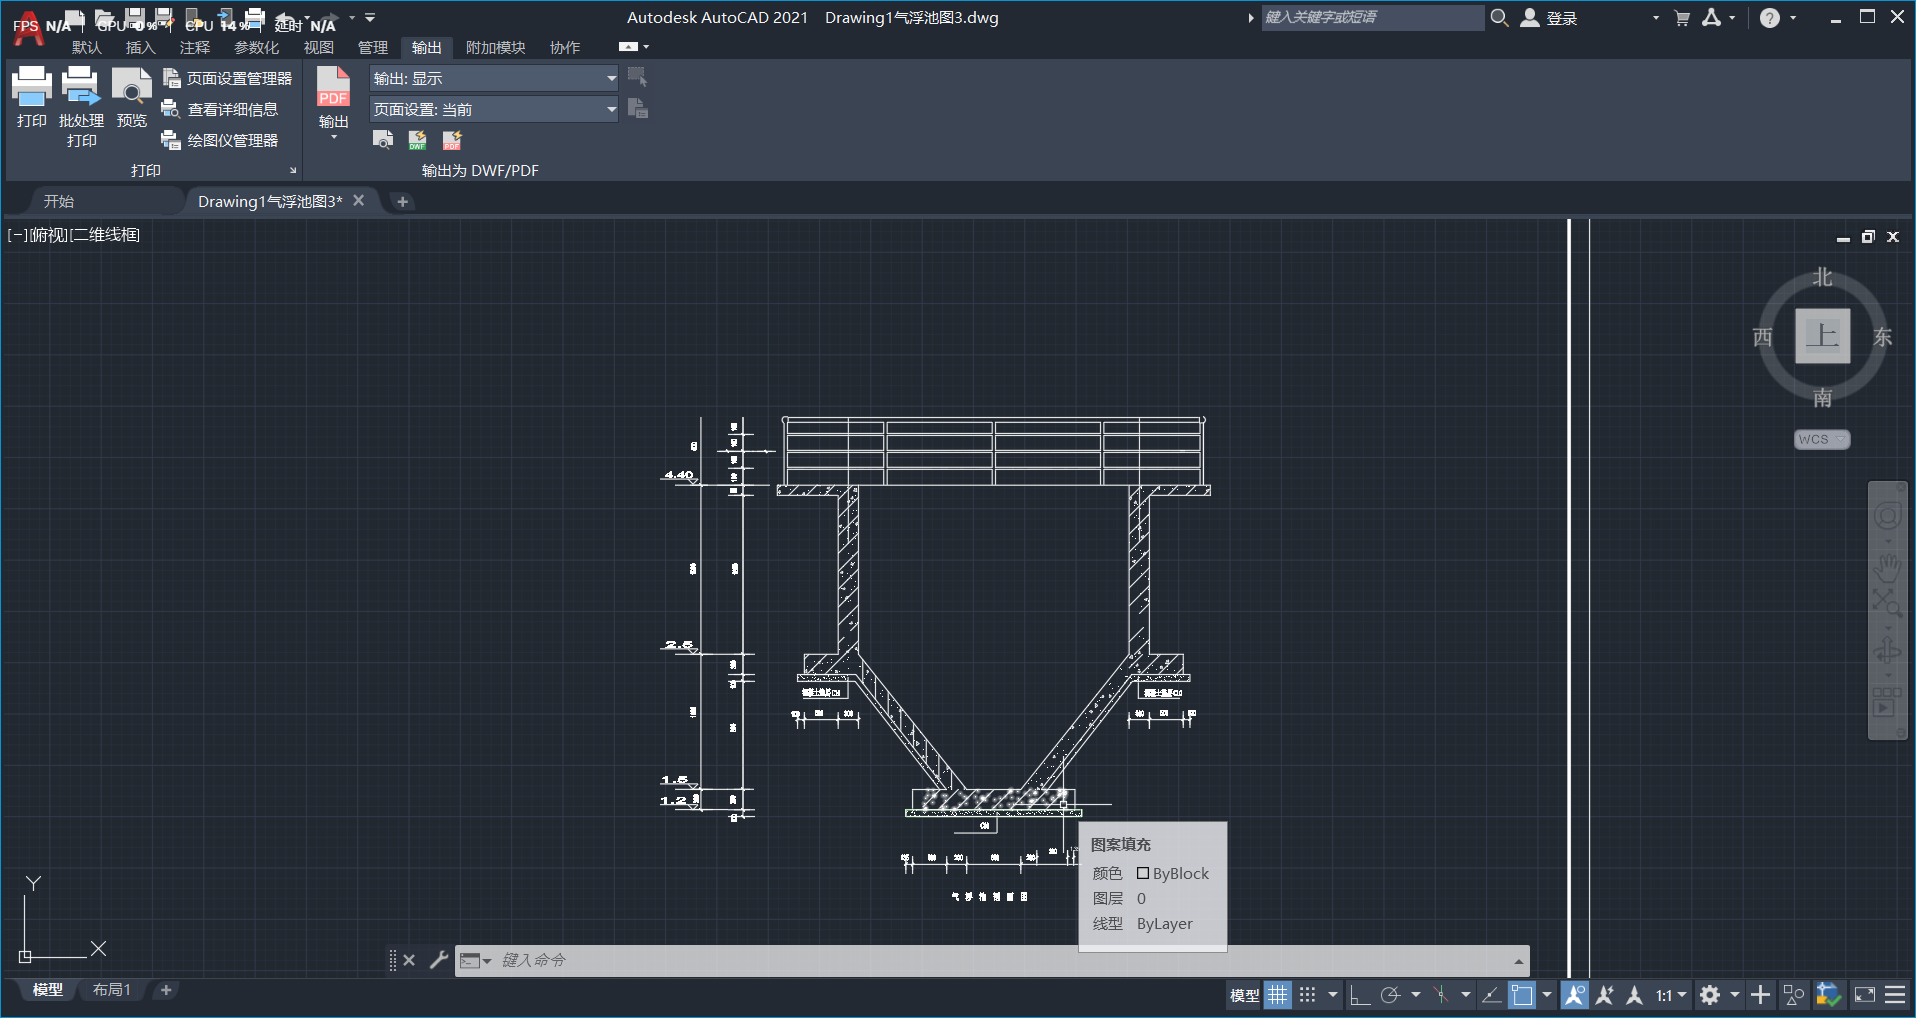Click the green DWF quick export icon
The image size is (1916, 1018).
[418, 140]
